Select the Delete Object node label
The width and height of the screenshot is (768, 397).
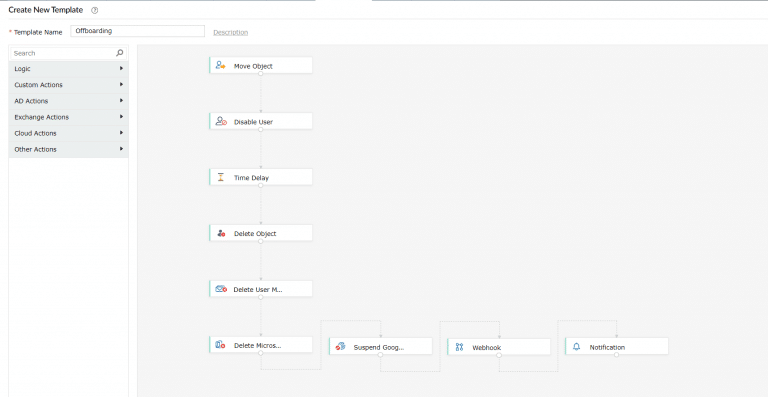click(x=255, y=234)
